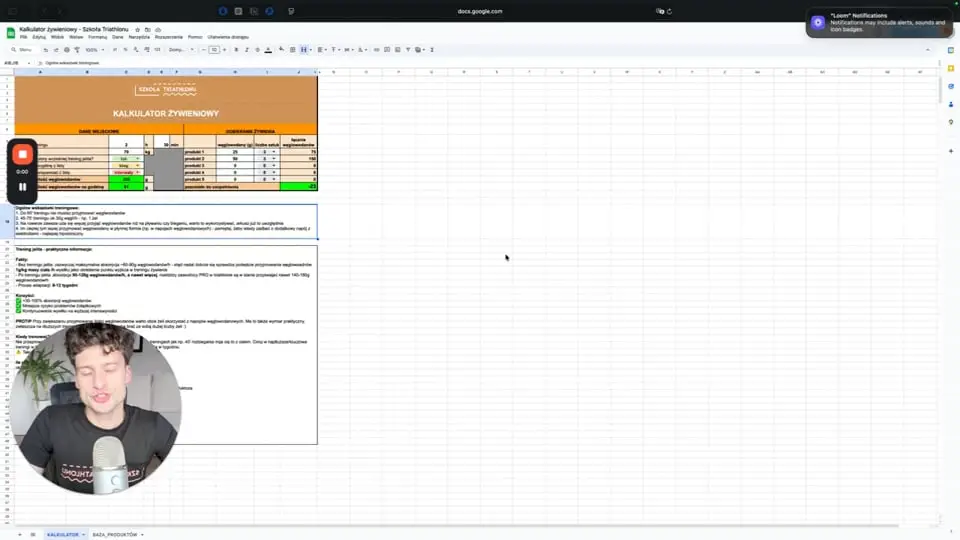Viewport: 960px width, 540px height.
Task: Click the Menu search box in toolbar
Action: (x=22, y=50)
